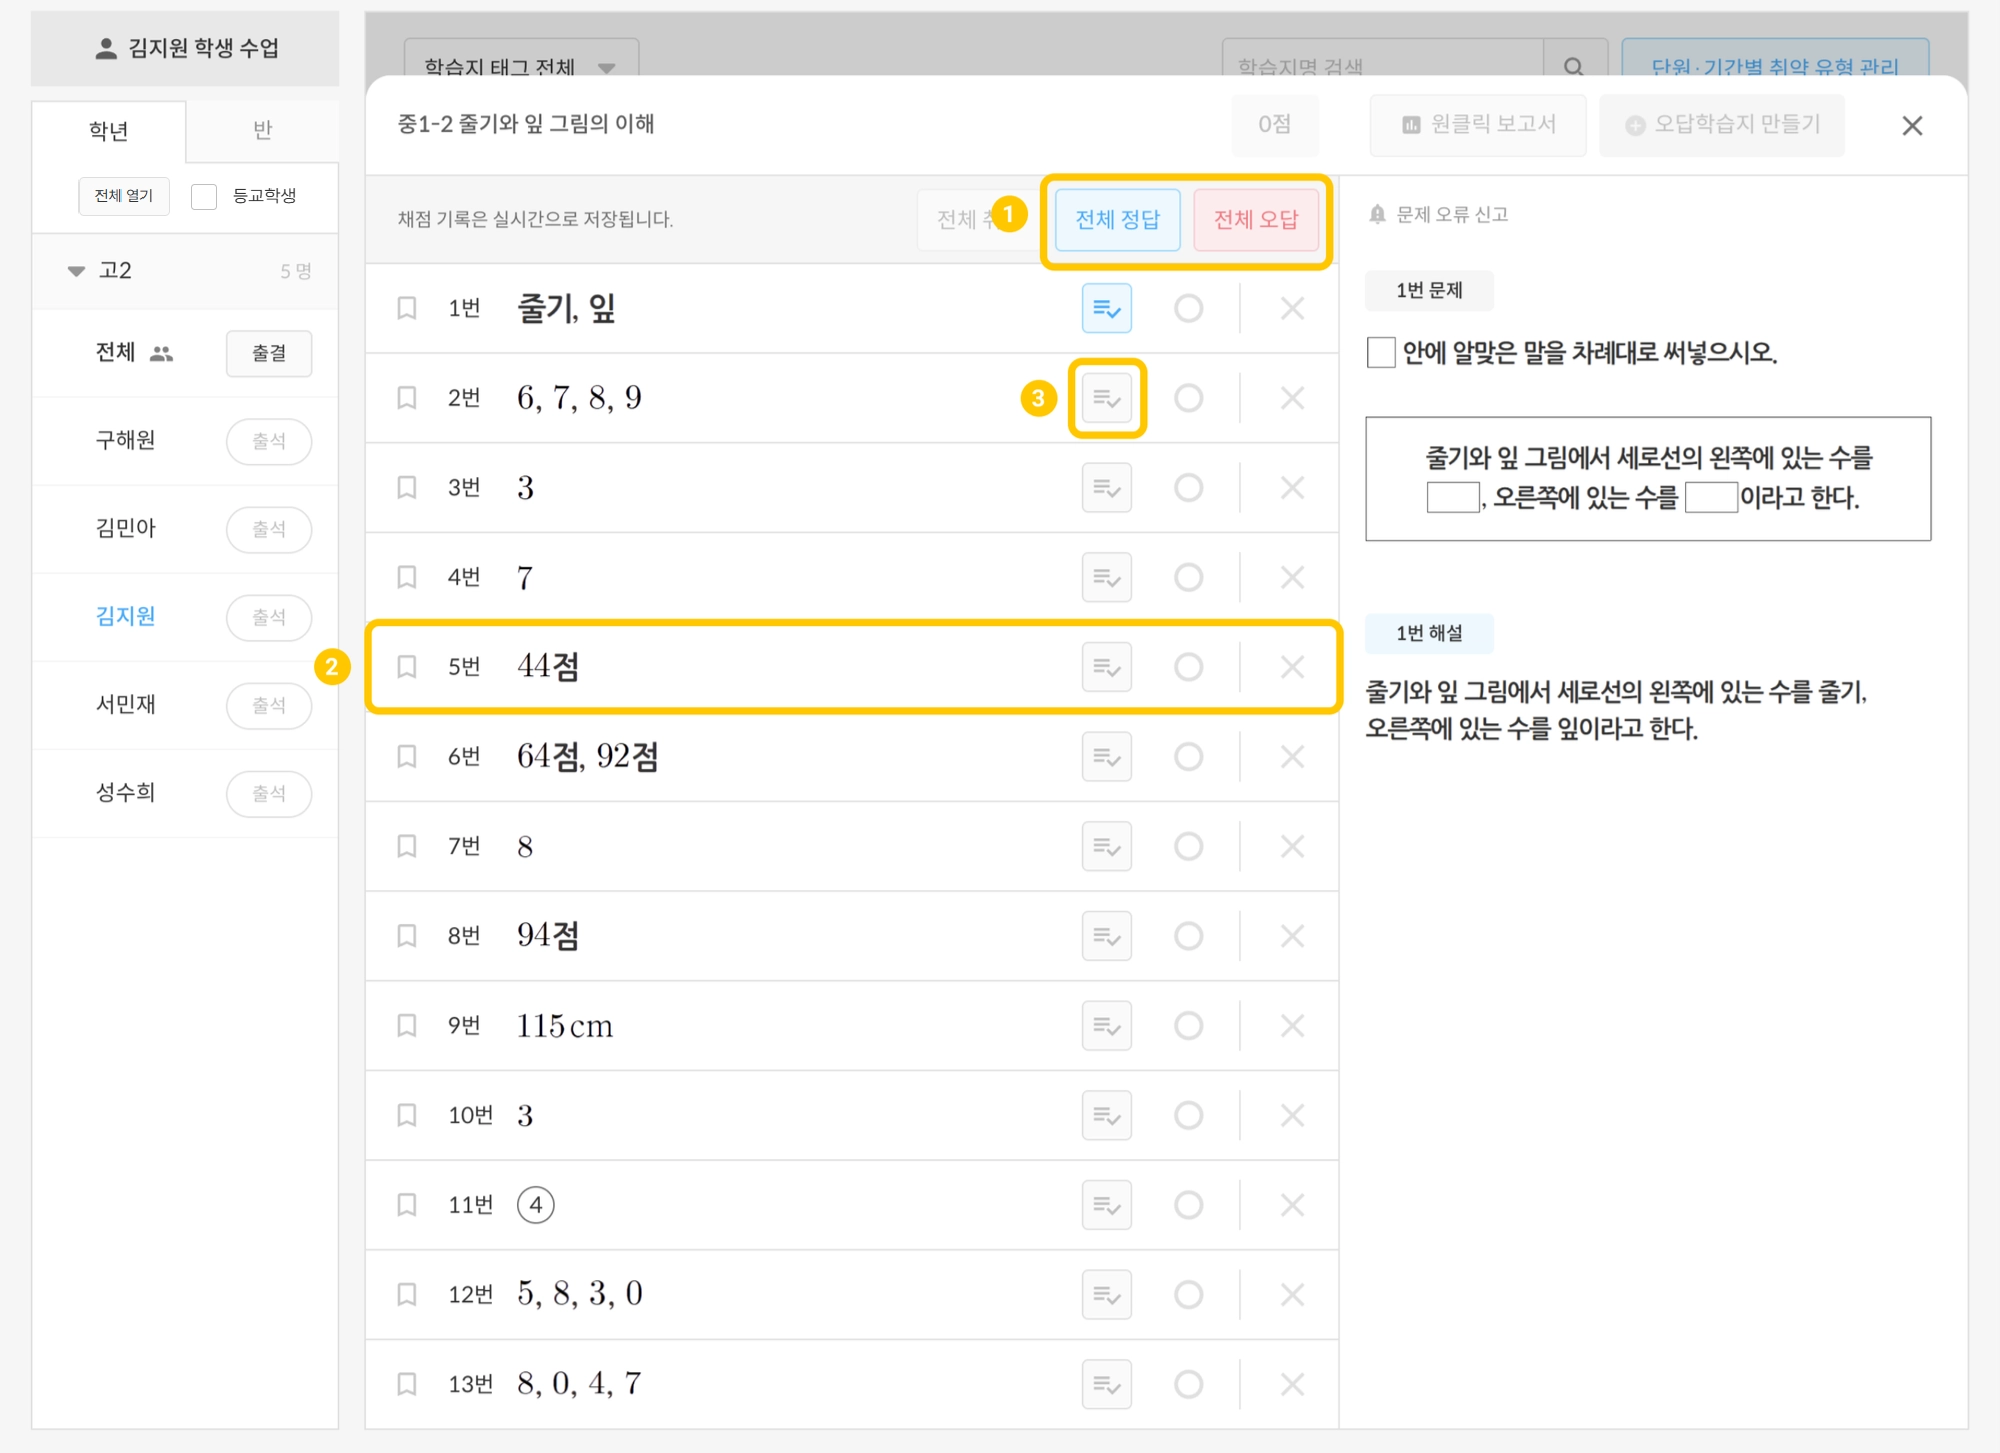Open the answer detail icon for question 6번
2000x1453 pixels.
(x=1106, y=757)
